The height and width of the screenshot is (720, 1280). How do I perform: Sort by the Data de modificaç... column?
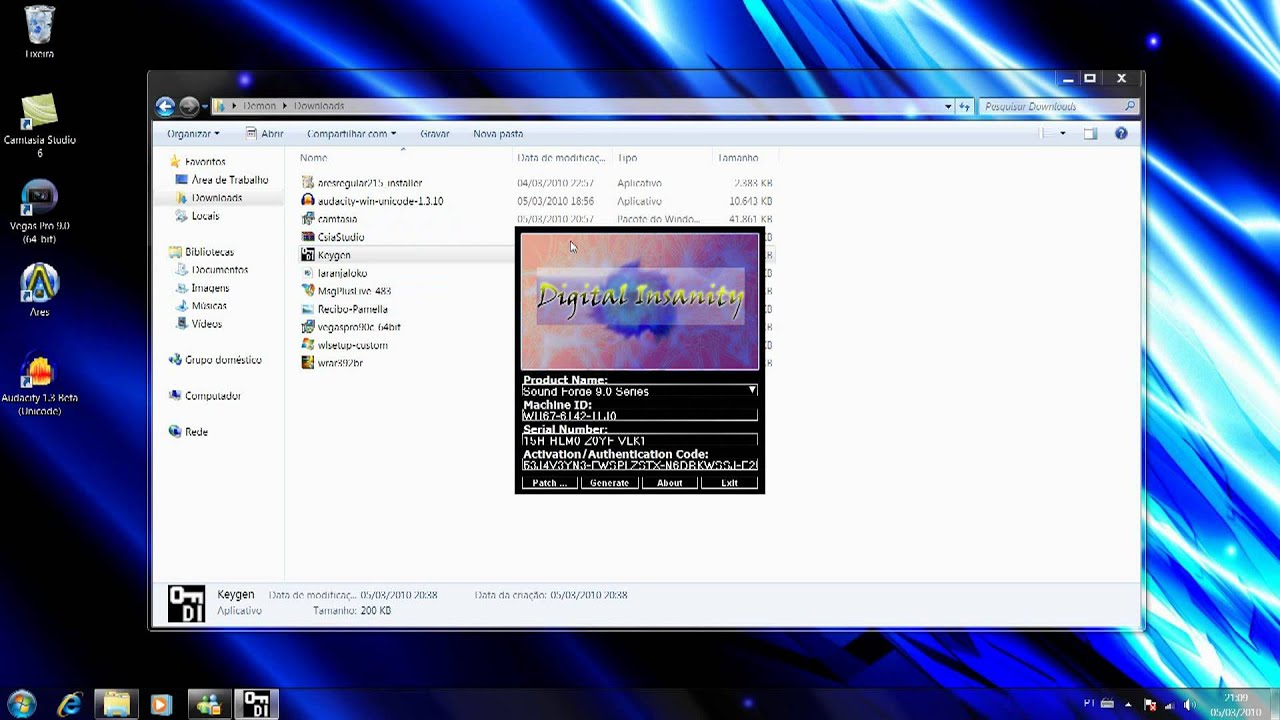pos(561,158)
